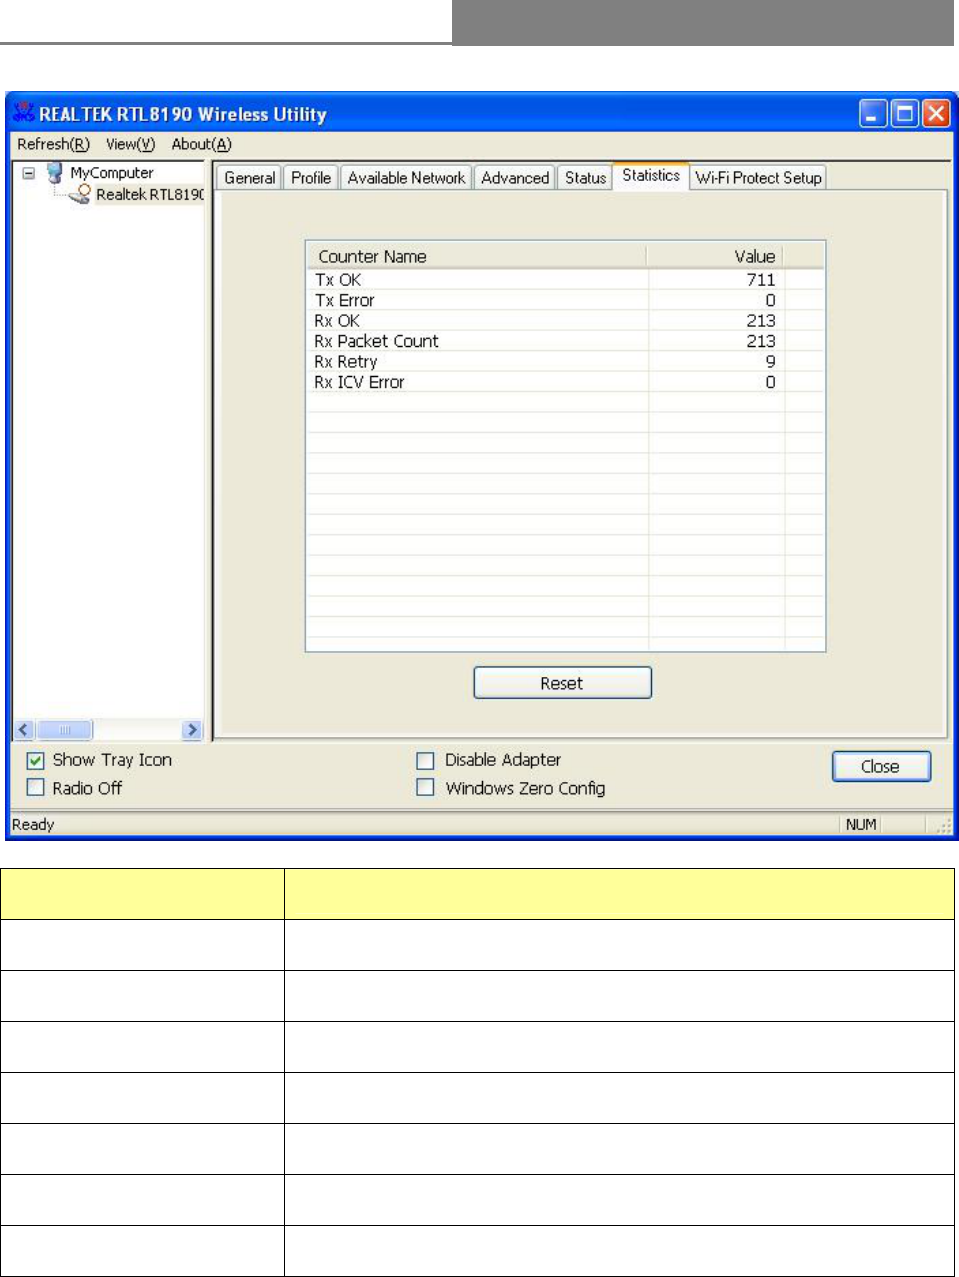
Task: Select the Statistics tab
Action: [x=651, y=175]
